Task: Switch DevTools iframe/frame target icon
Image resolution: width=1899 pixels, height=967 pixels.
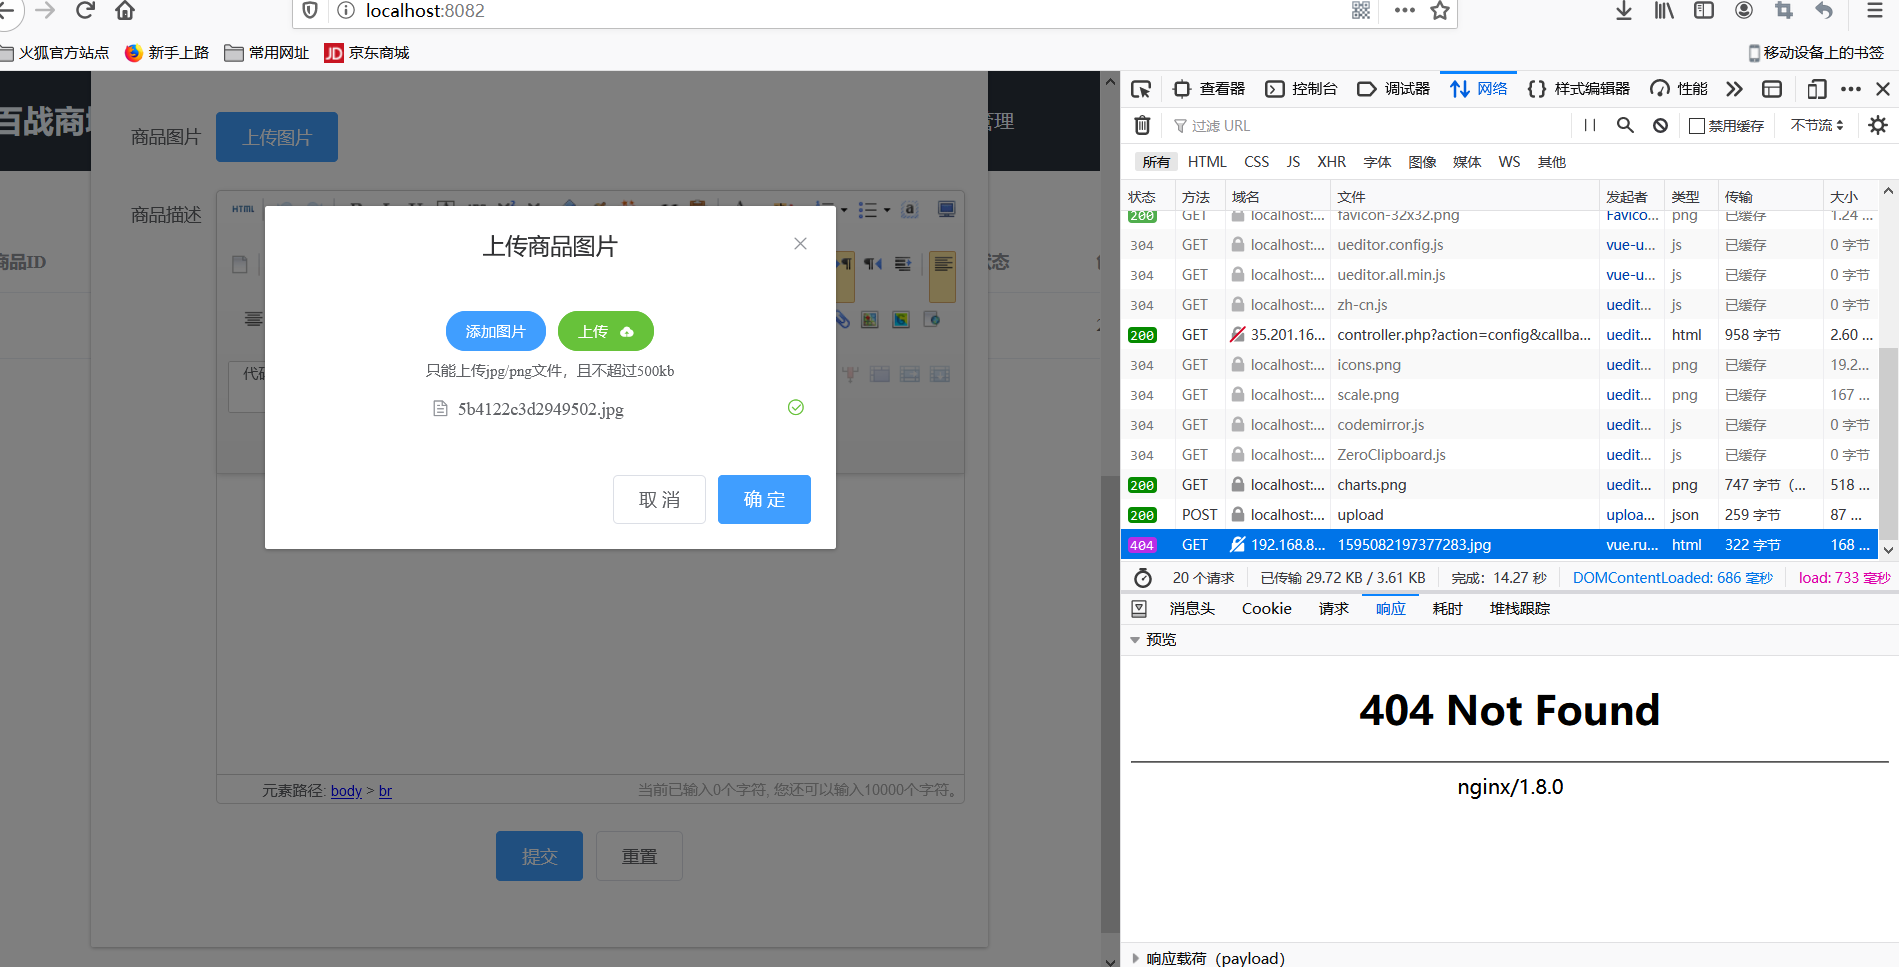Action: pos(1772,89)
